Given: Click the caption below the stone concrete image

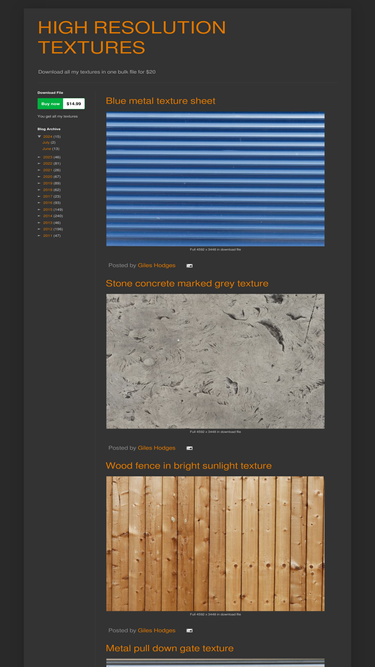Looking at the screenshot, I should (x=215, y=432).
